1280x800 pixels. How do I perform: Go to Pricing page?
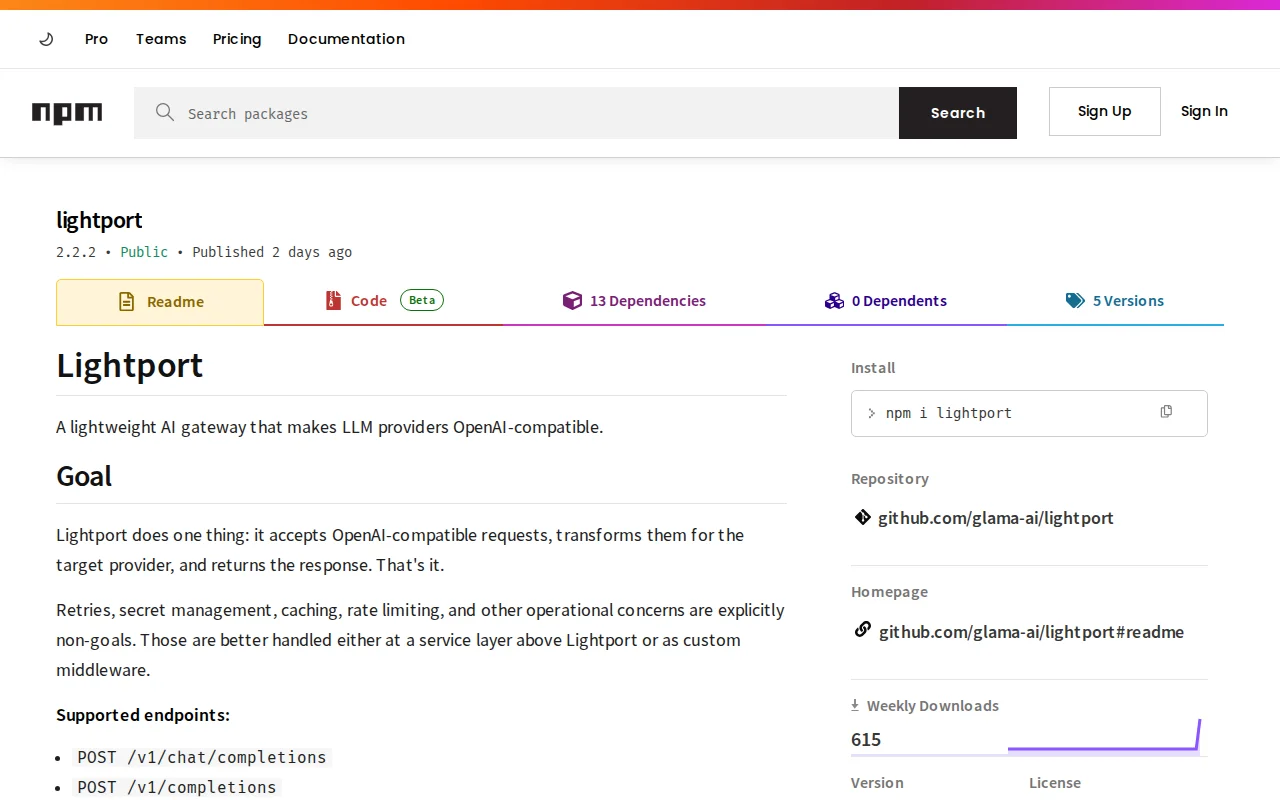click(237, 39)
